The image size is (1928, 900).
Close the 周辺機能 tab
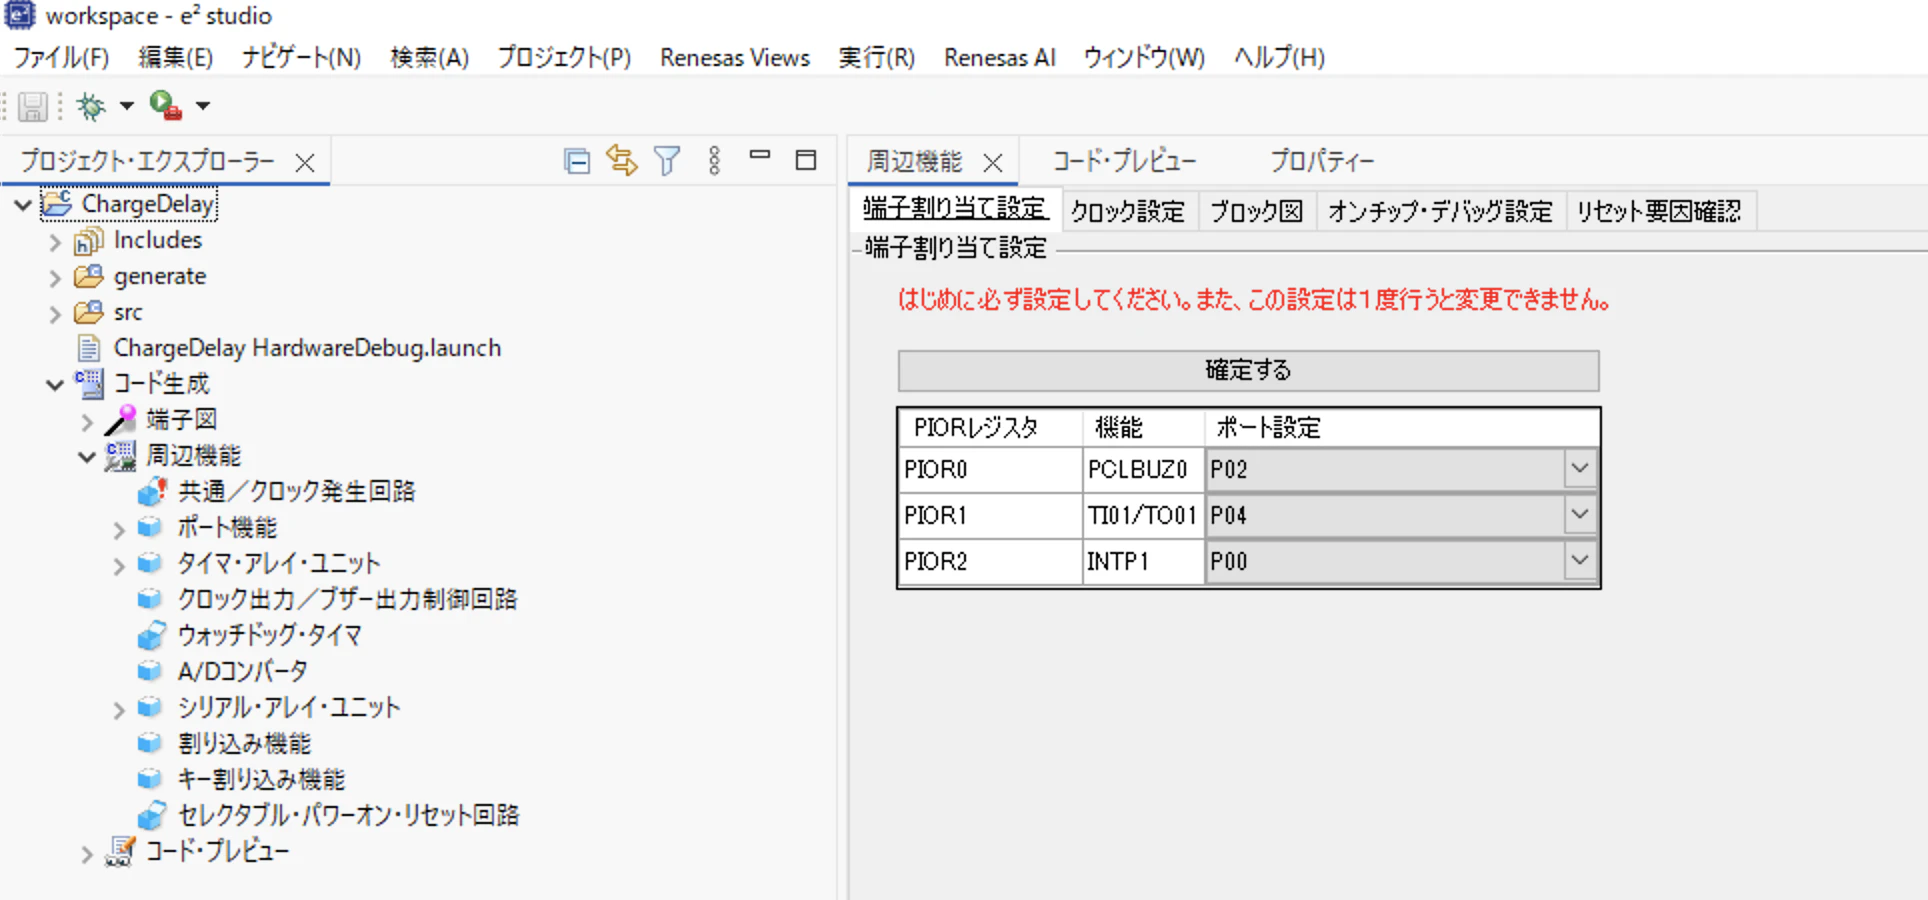(993, 163)
